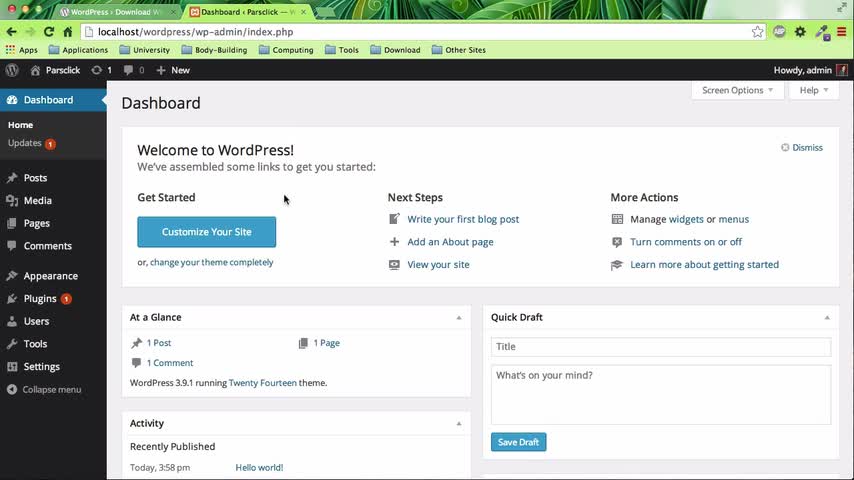Open the Appearance menu
This screenshot has width=854, height=480.
[53, 276]
